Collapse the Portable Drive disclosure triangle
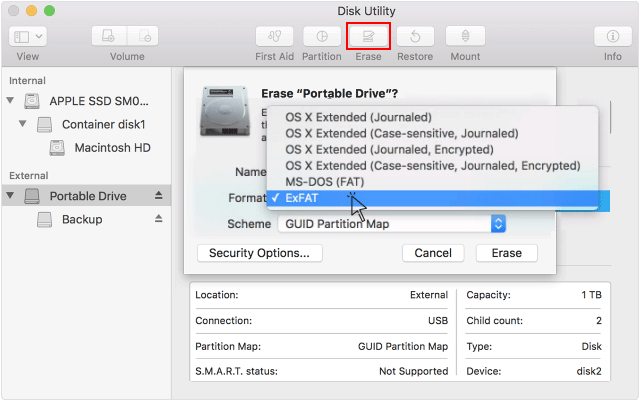This screenshot has width=640, height=400. coord(11,196)
